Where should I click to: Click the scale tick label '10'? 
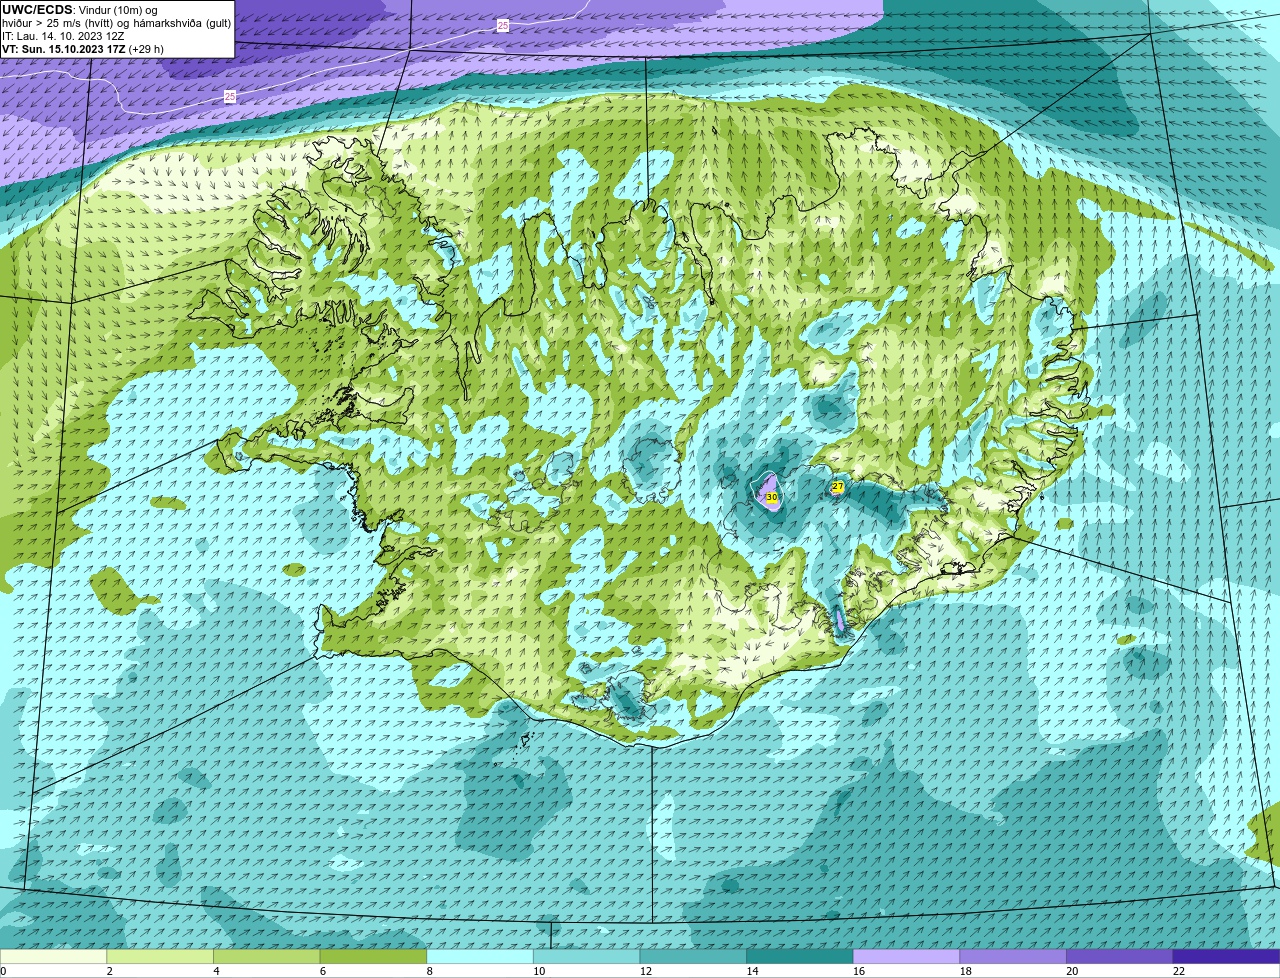click(x=539, y=971)
